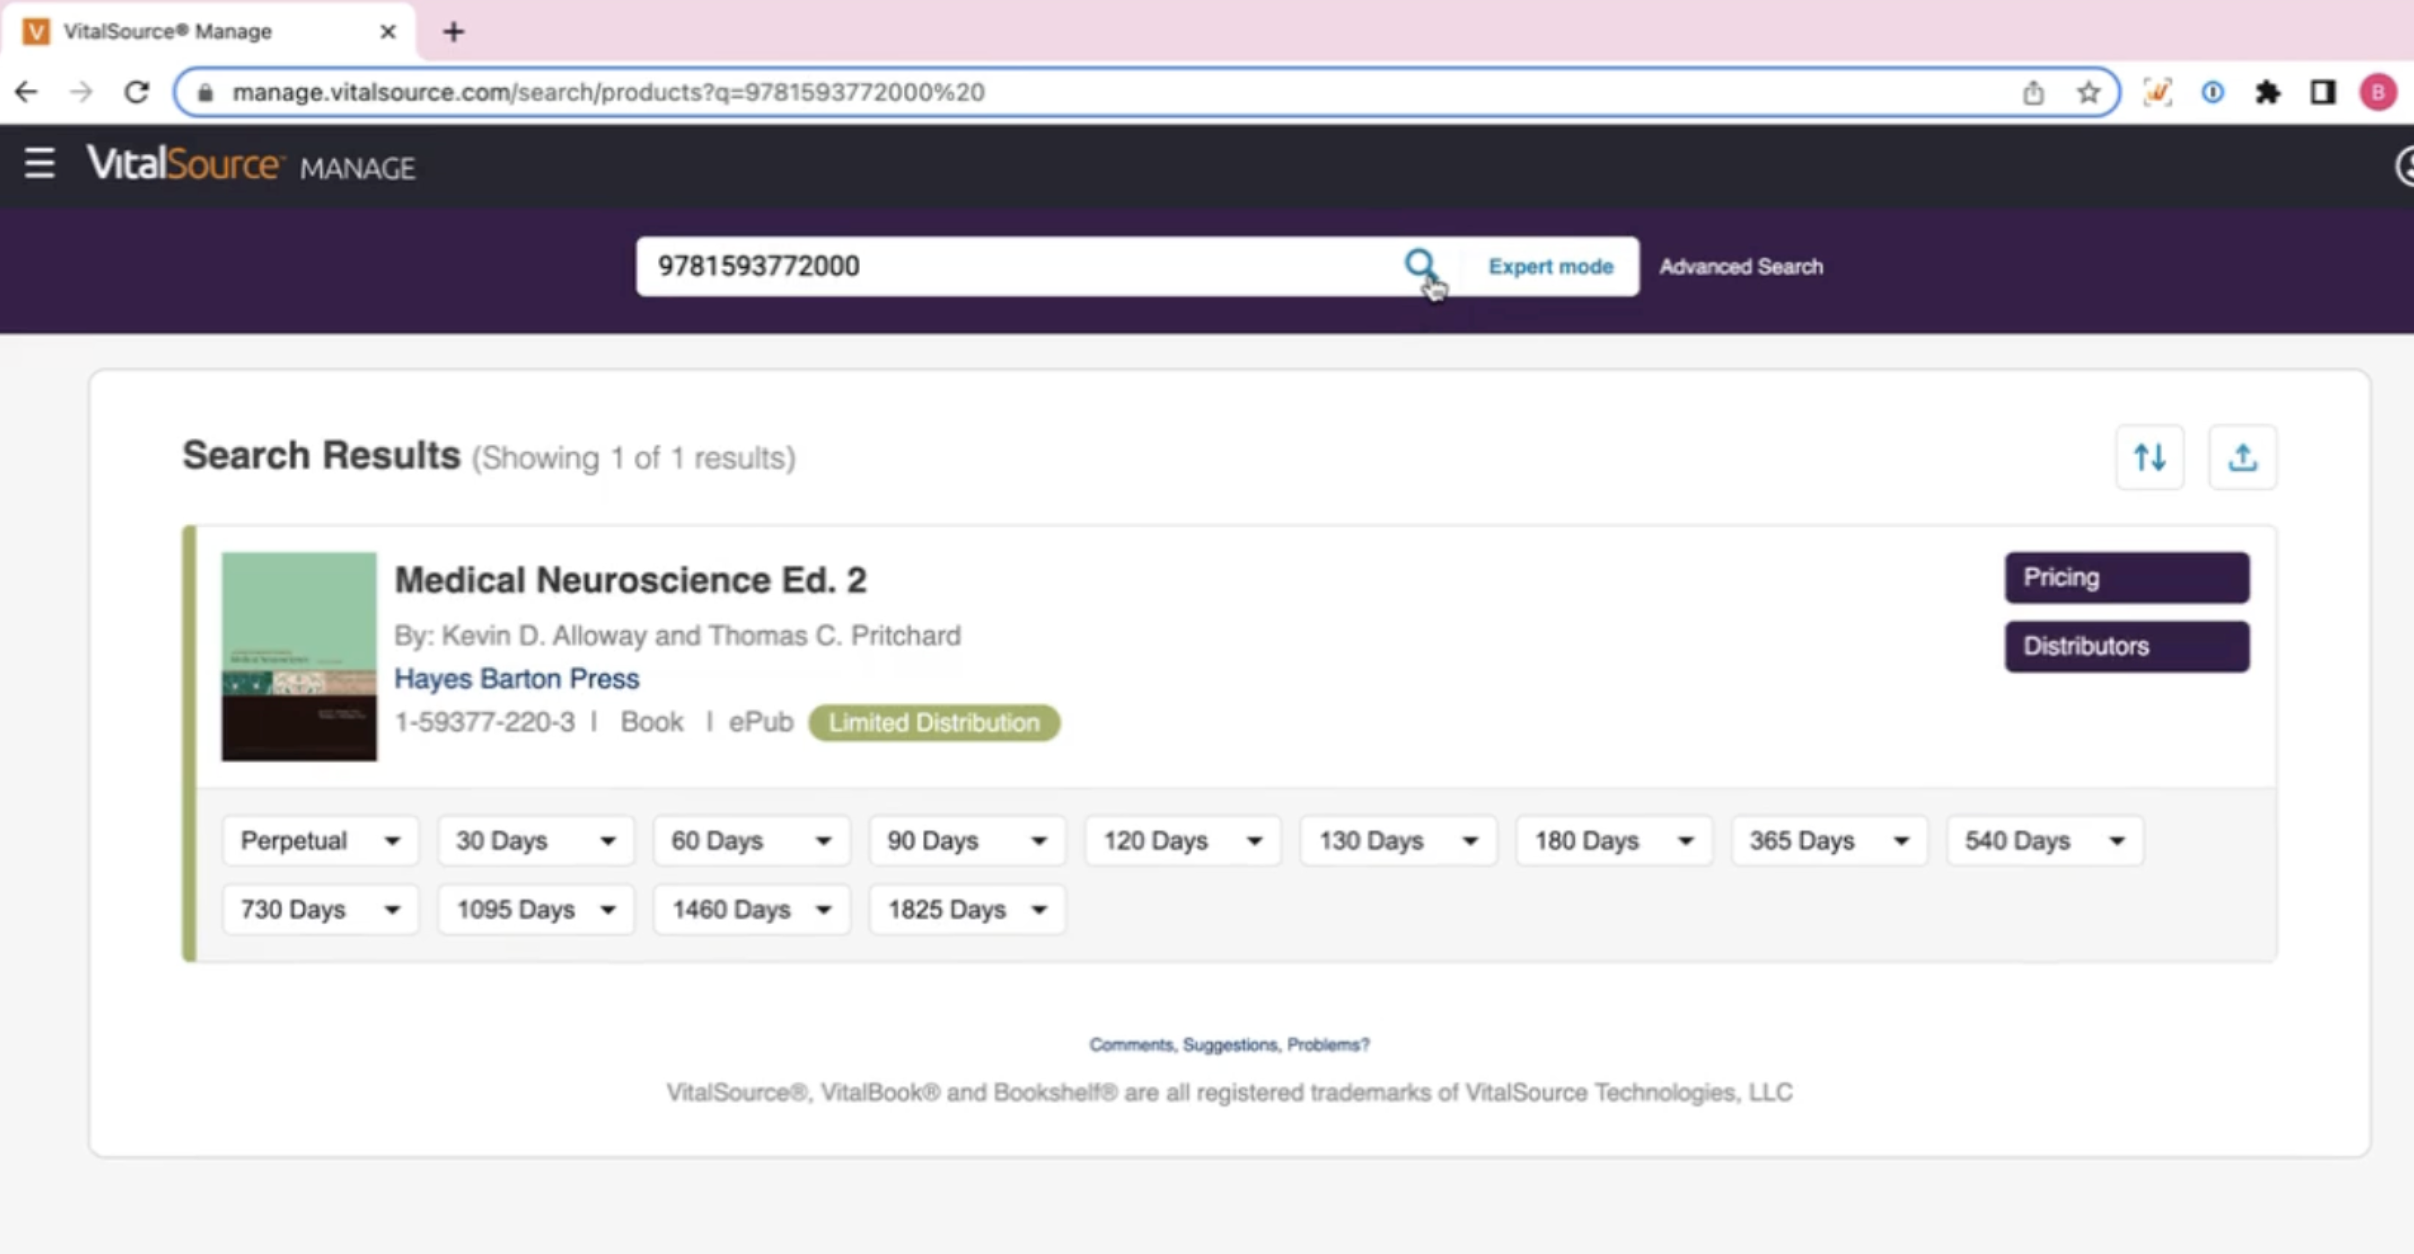The image size is (2414, 1254).
Task: Click the Showing 1 of 1 results text
Action: 634,459
